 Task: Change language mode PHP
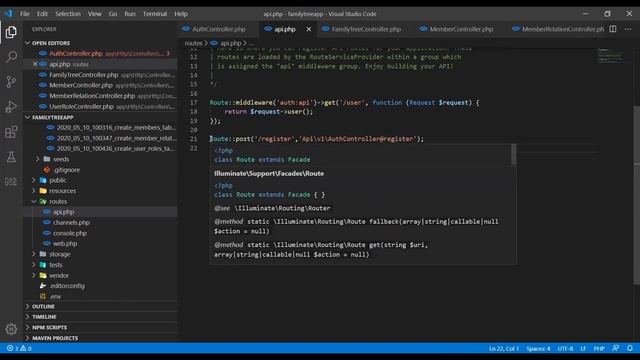tap(599, 348)
